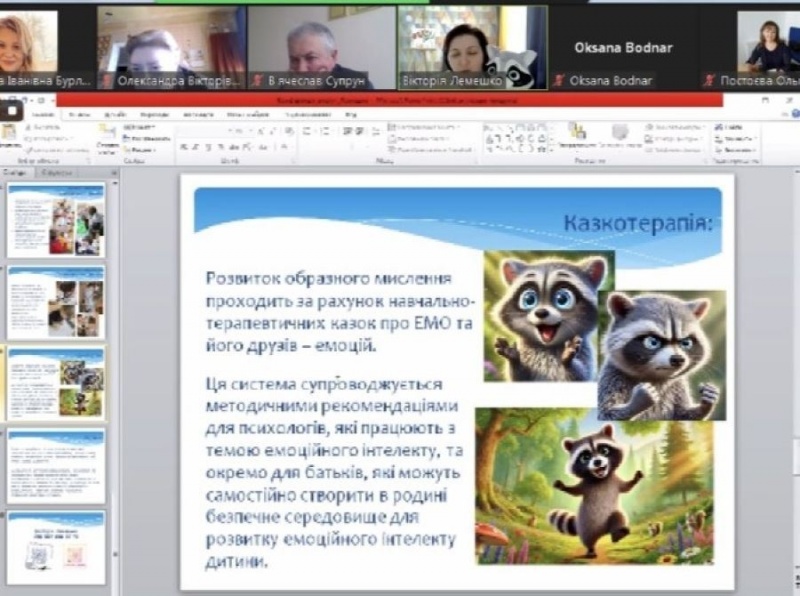The width and height of the screenshot is (800, 596).
Task: Open the Select dropdown in Editing group
Action: [737, 149]
